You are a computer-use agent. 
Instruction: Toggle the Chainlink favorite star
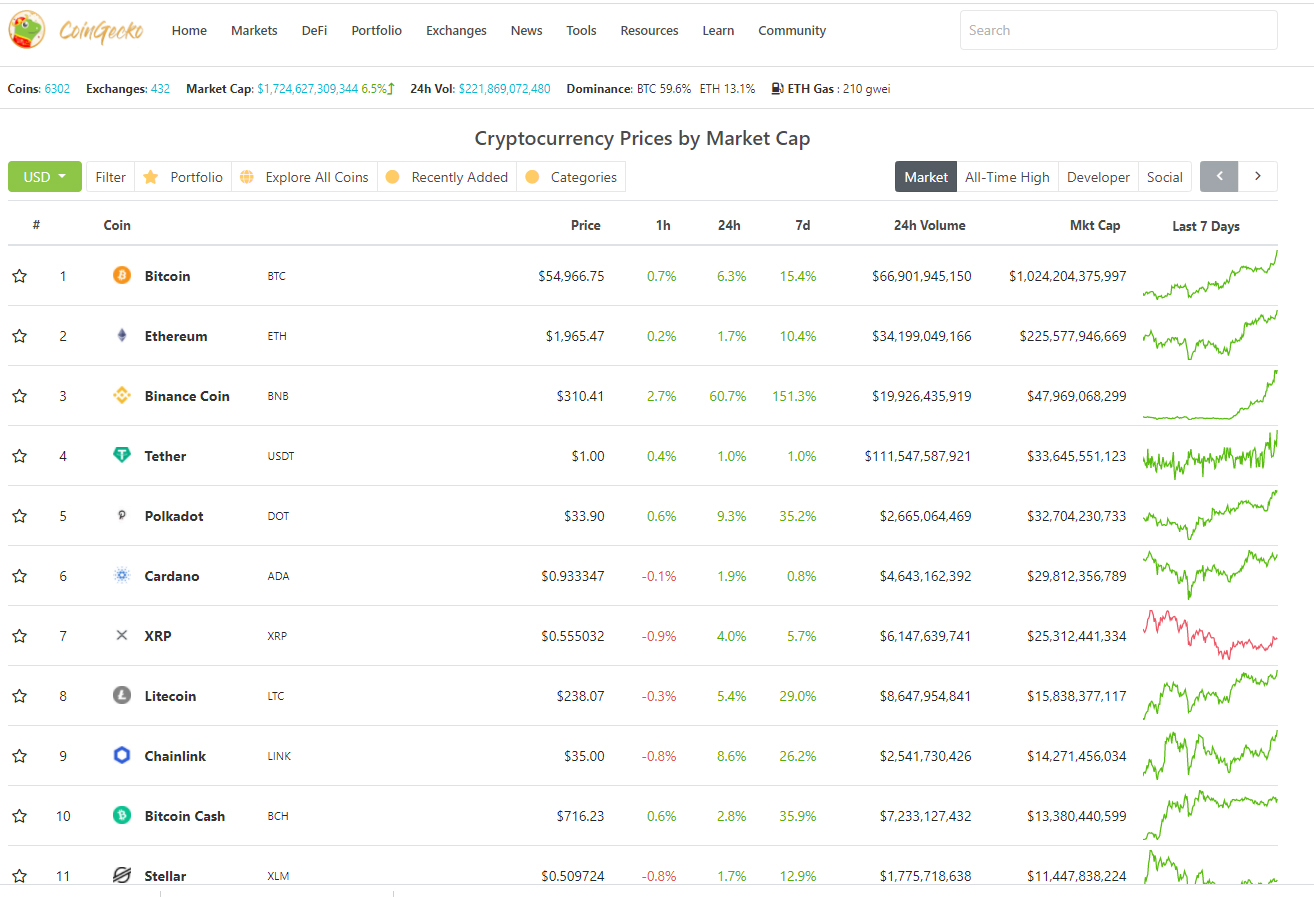[19, 756]
